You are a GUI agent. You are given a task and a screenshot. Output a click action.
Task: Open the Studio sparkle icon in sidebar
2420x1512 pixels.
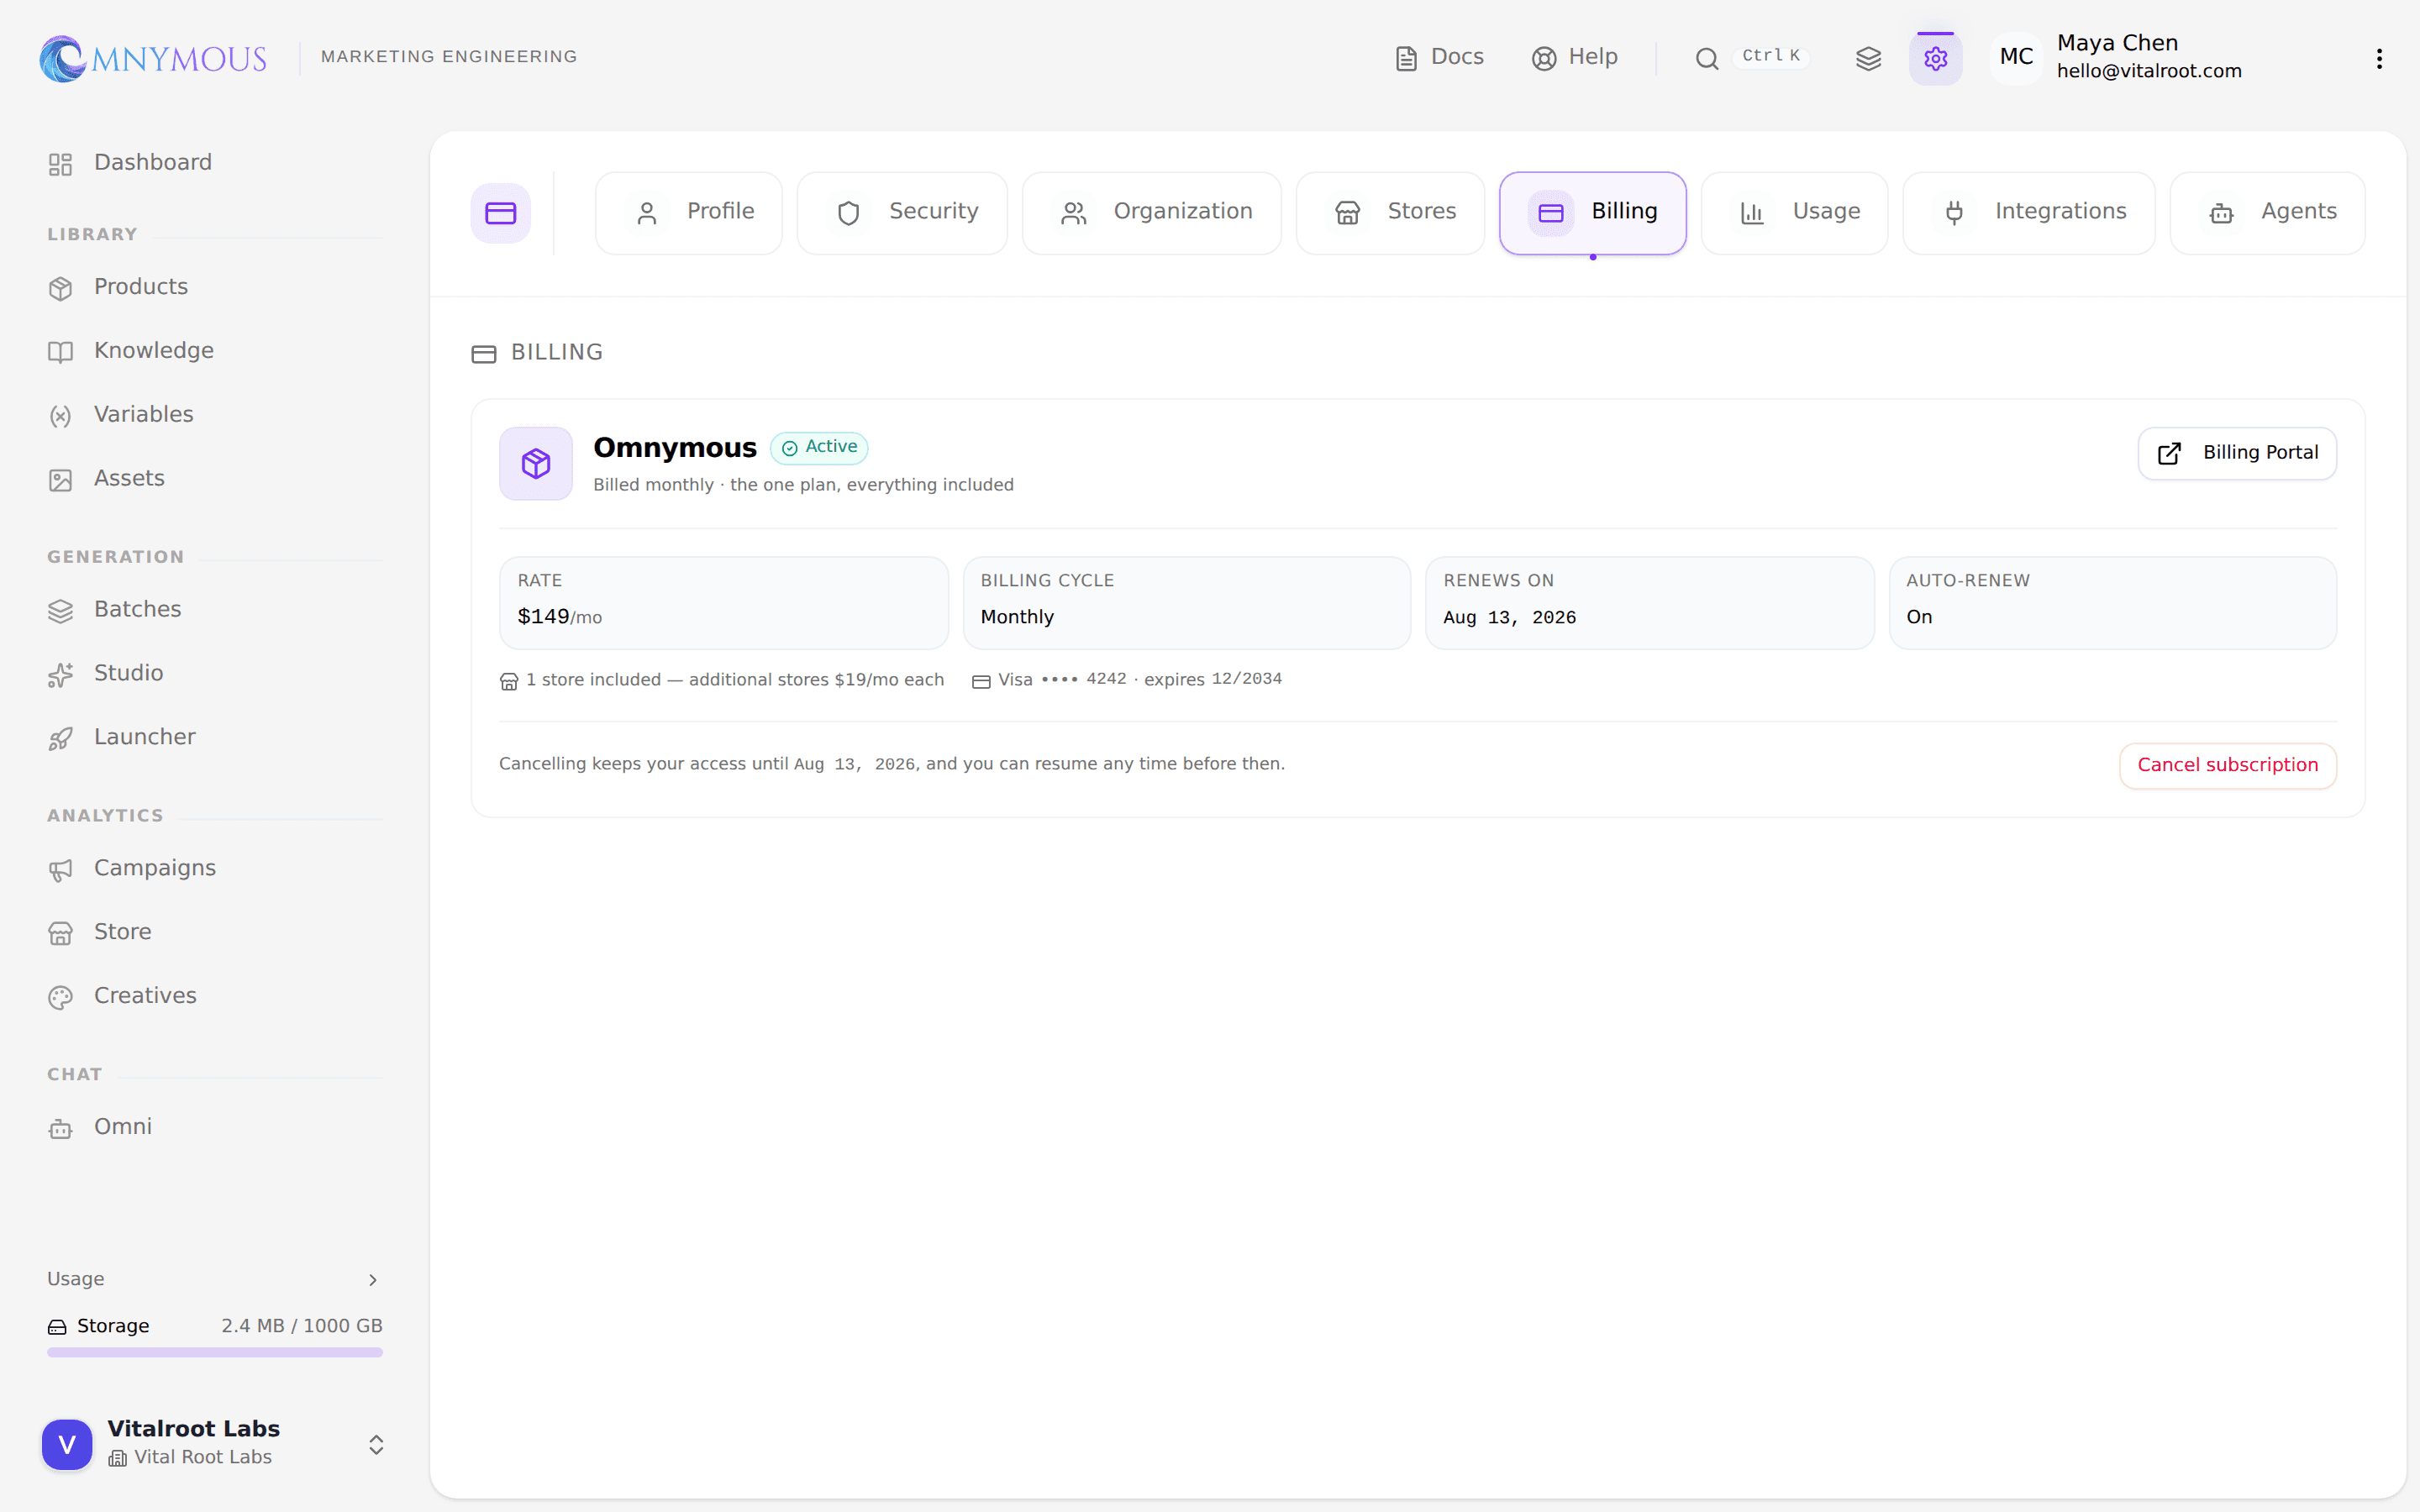pos(60,675)
